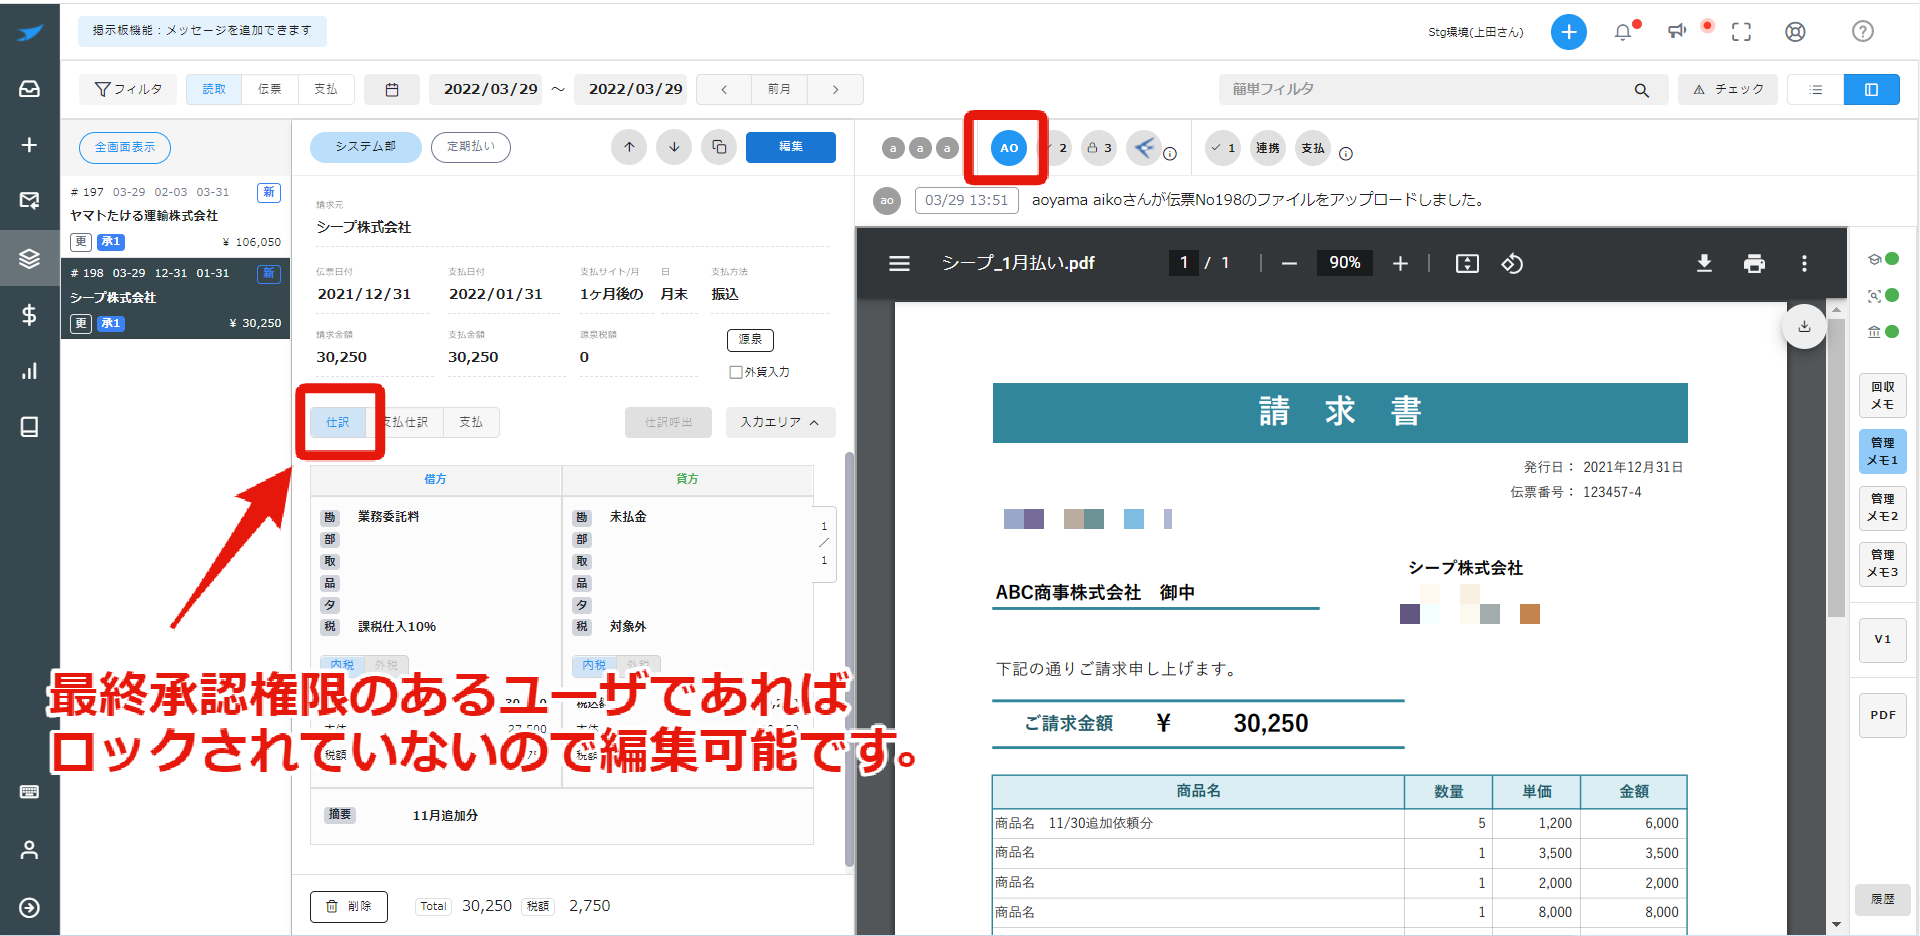The height and width of the screenshot is (936, 1920).
Task: Open the inbox icon in left sidebar
Action: click(x=29, y=89)
